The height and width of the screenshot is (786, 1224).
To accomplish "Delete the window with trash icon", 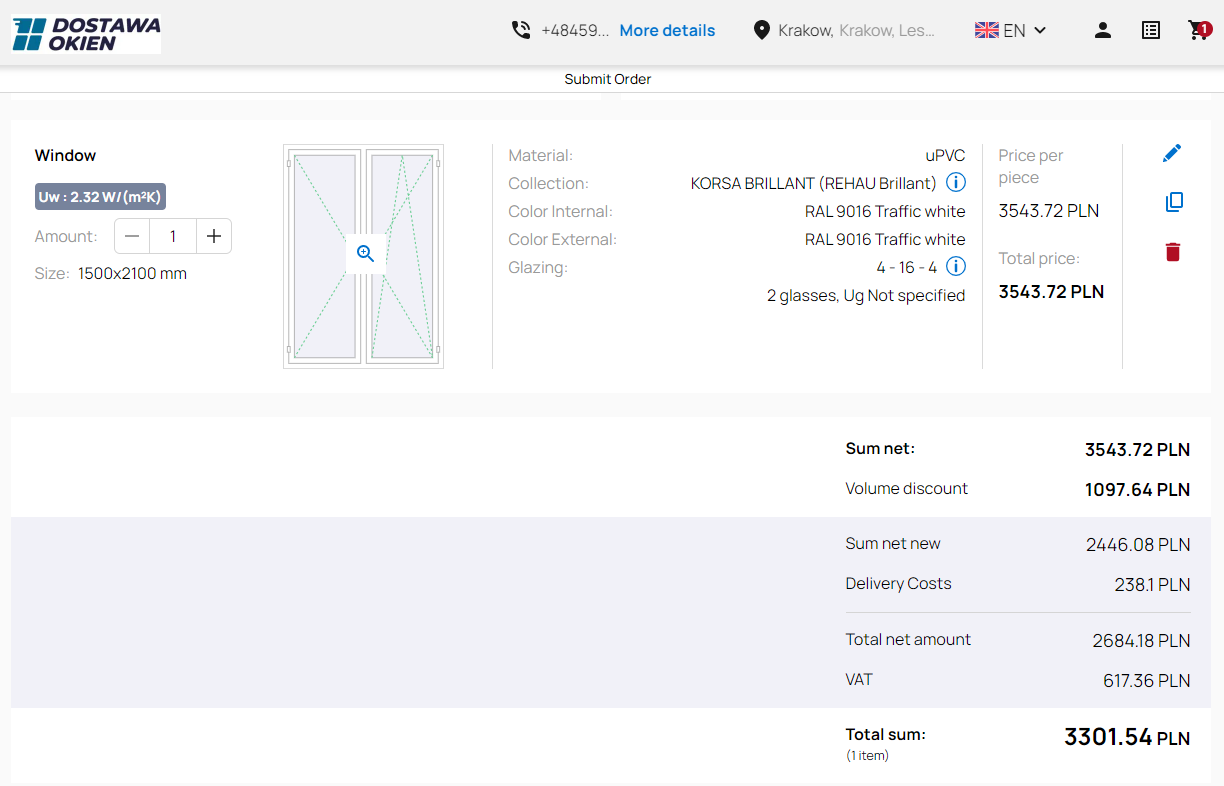I will click(x=1172, y=252).
